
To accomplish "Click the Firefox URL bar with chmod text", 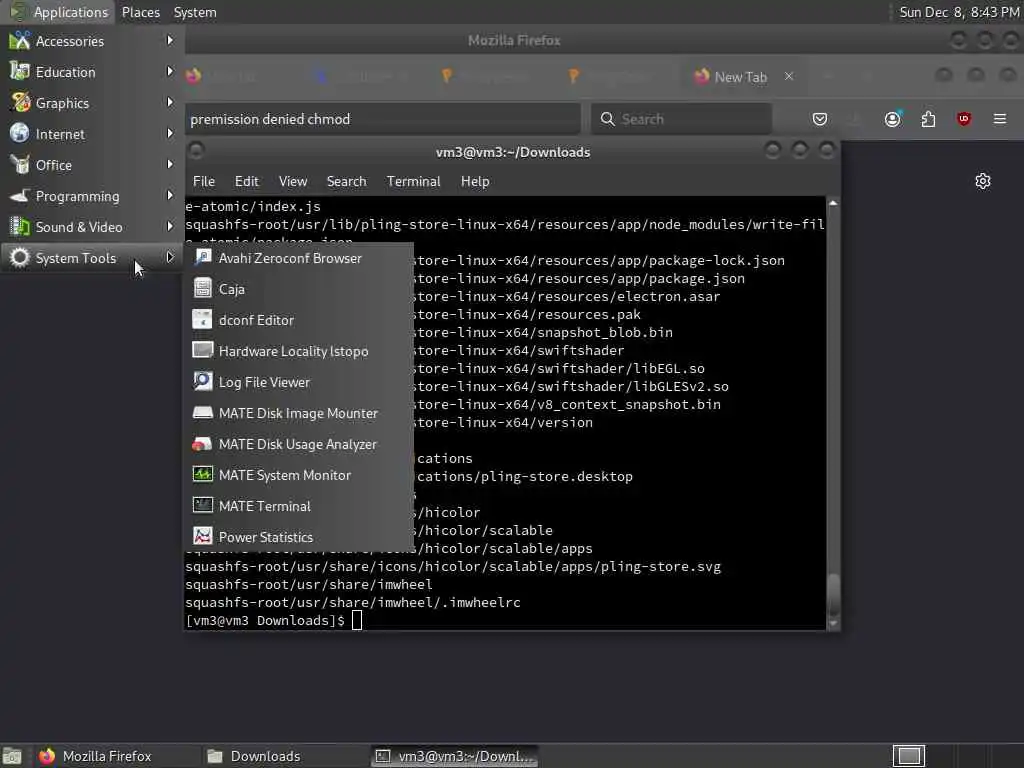I will (x=383, y=119).
